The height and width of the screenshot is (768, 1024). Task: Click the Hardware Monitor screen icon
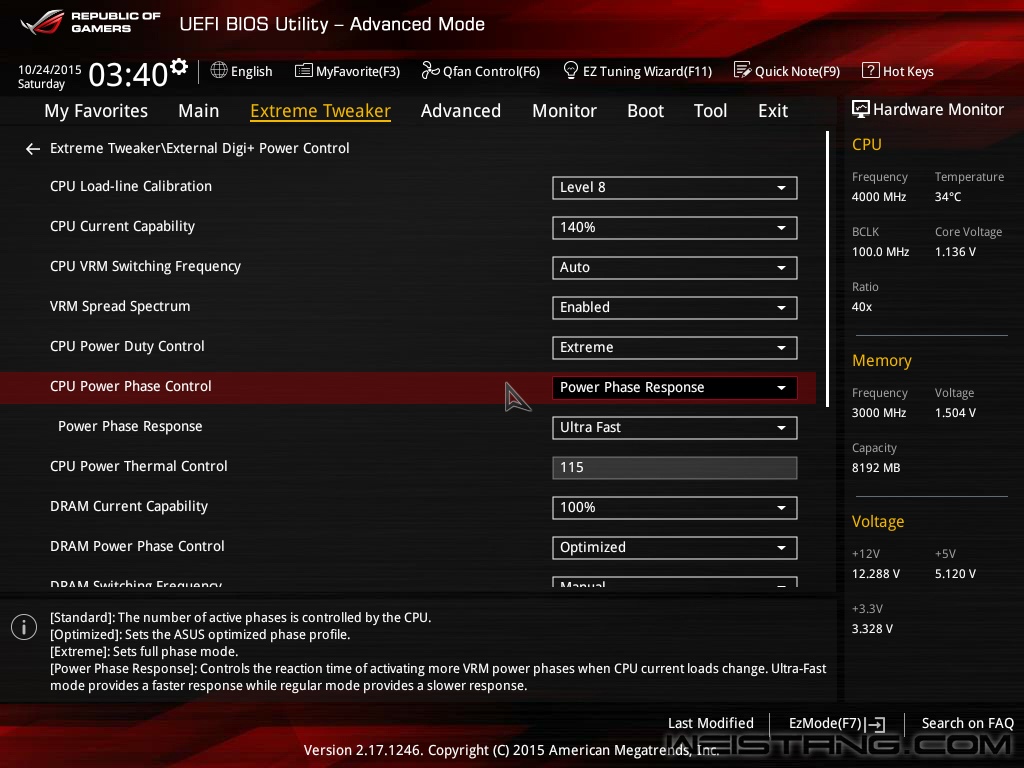pyautogui.click(x=861, y=109)
